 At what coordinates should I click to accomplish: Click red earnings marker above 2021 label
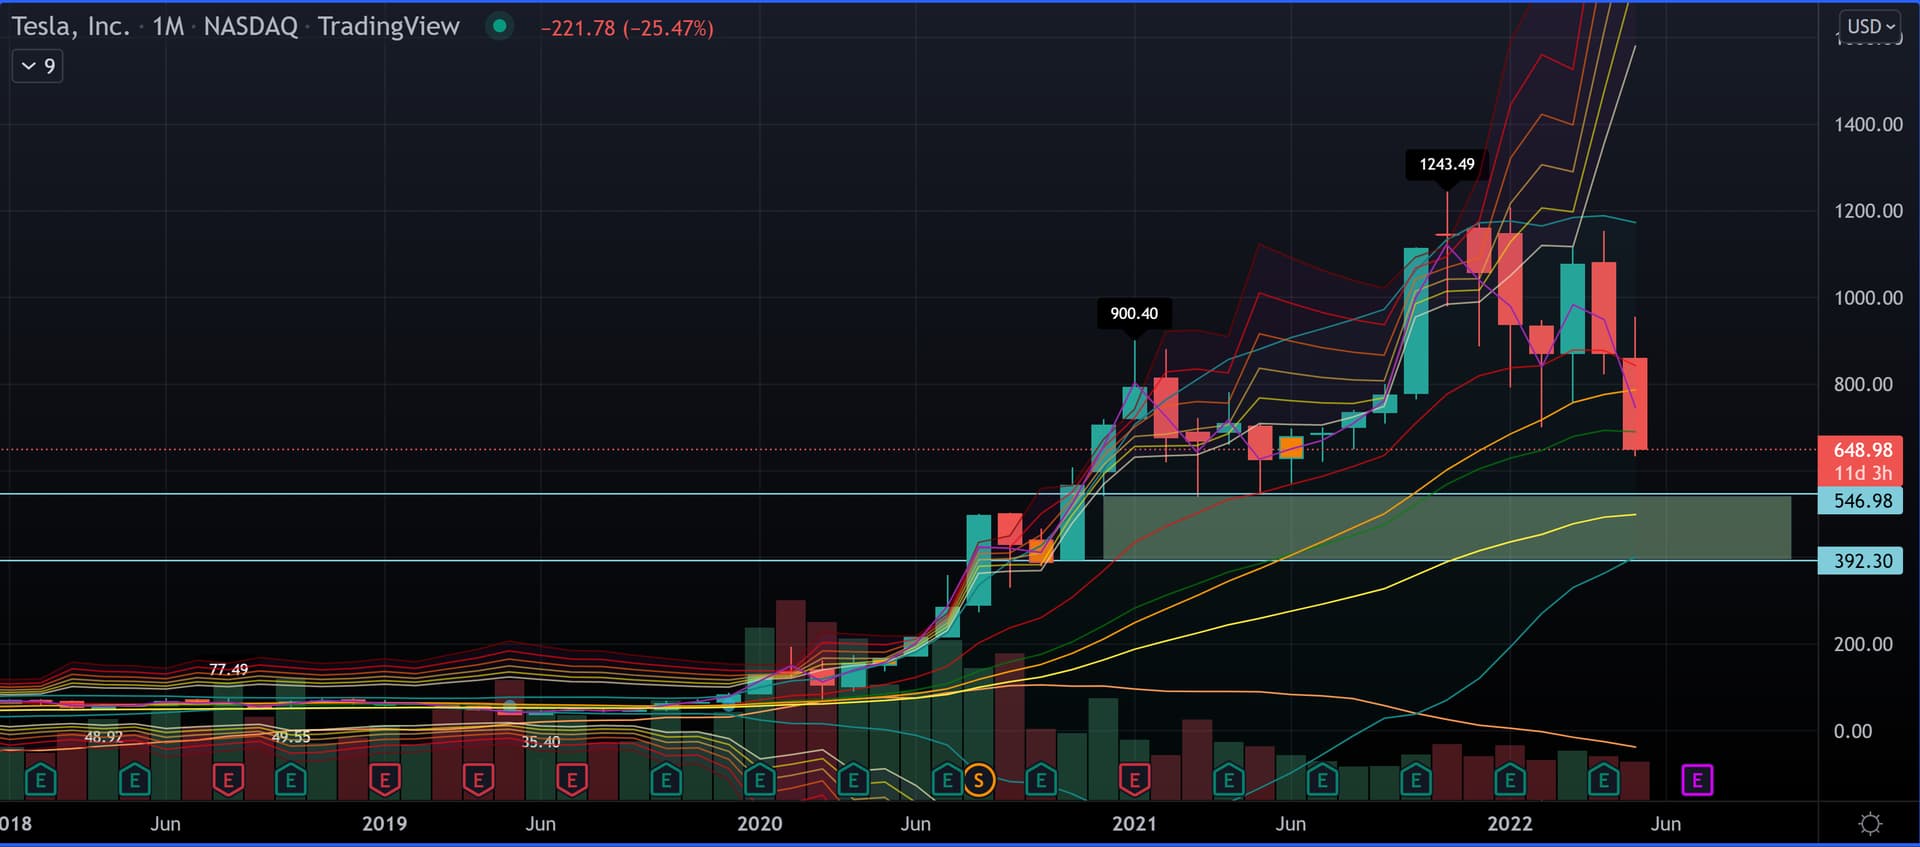[1134, 779]
